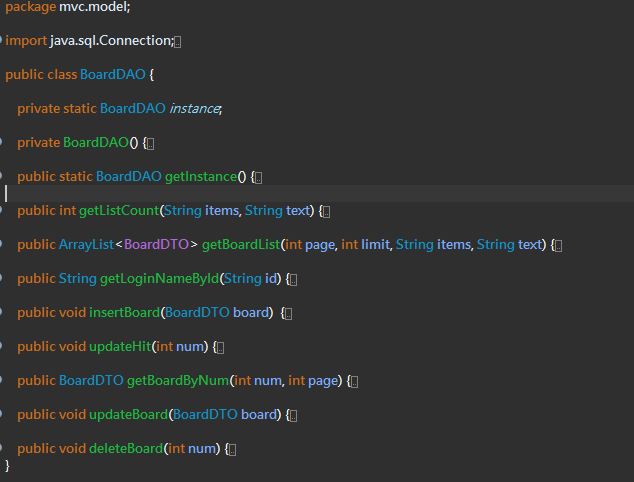The height and width of the screenshot is (482, 634).
Task: Click the package name mvc.model
Action: click(x=93, y=6)
